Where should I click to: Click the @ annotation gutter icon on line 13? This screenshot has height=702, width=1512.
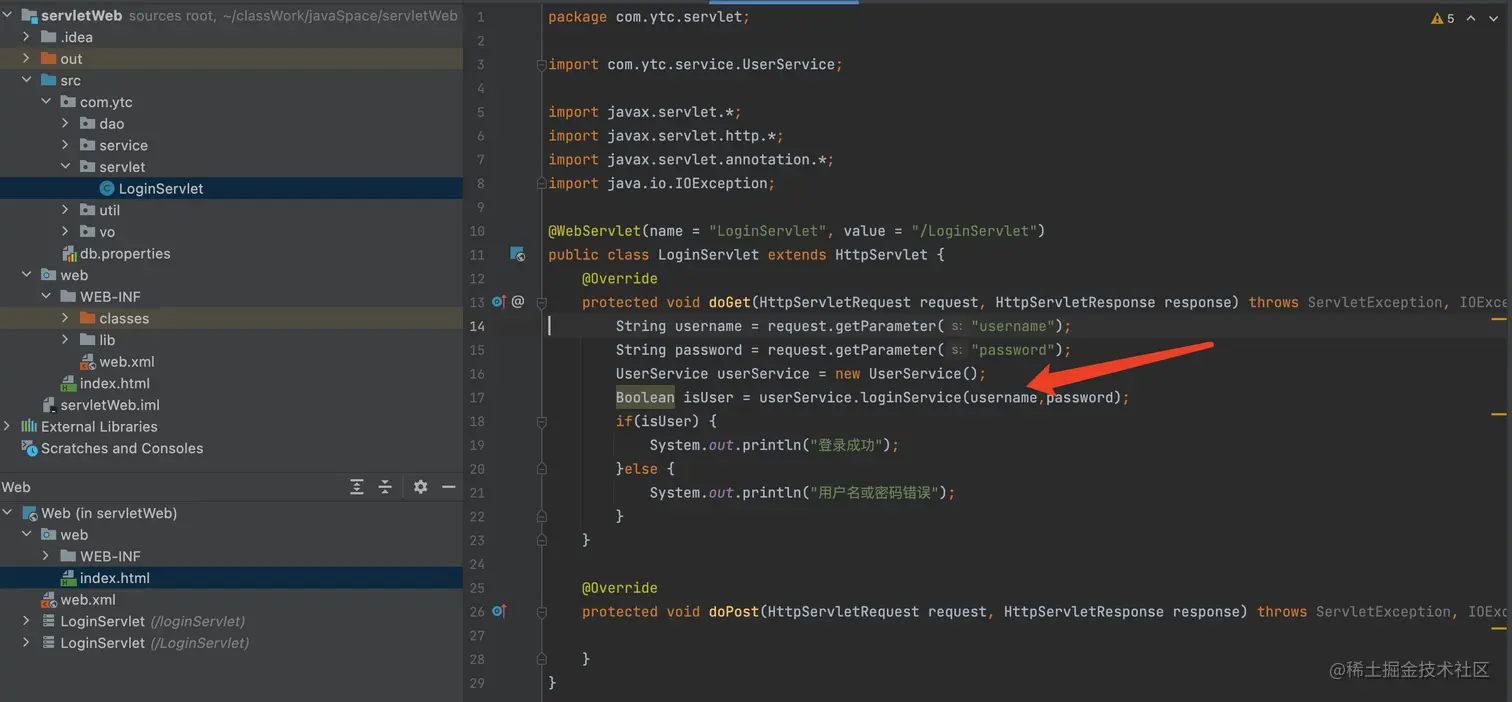click(518, 302)
